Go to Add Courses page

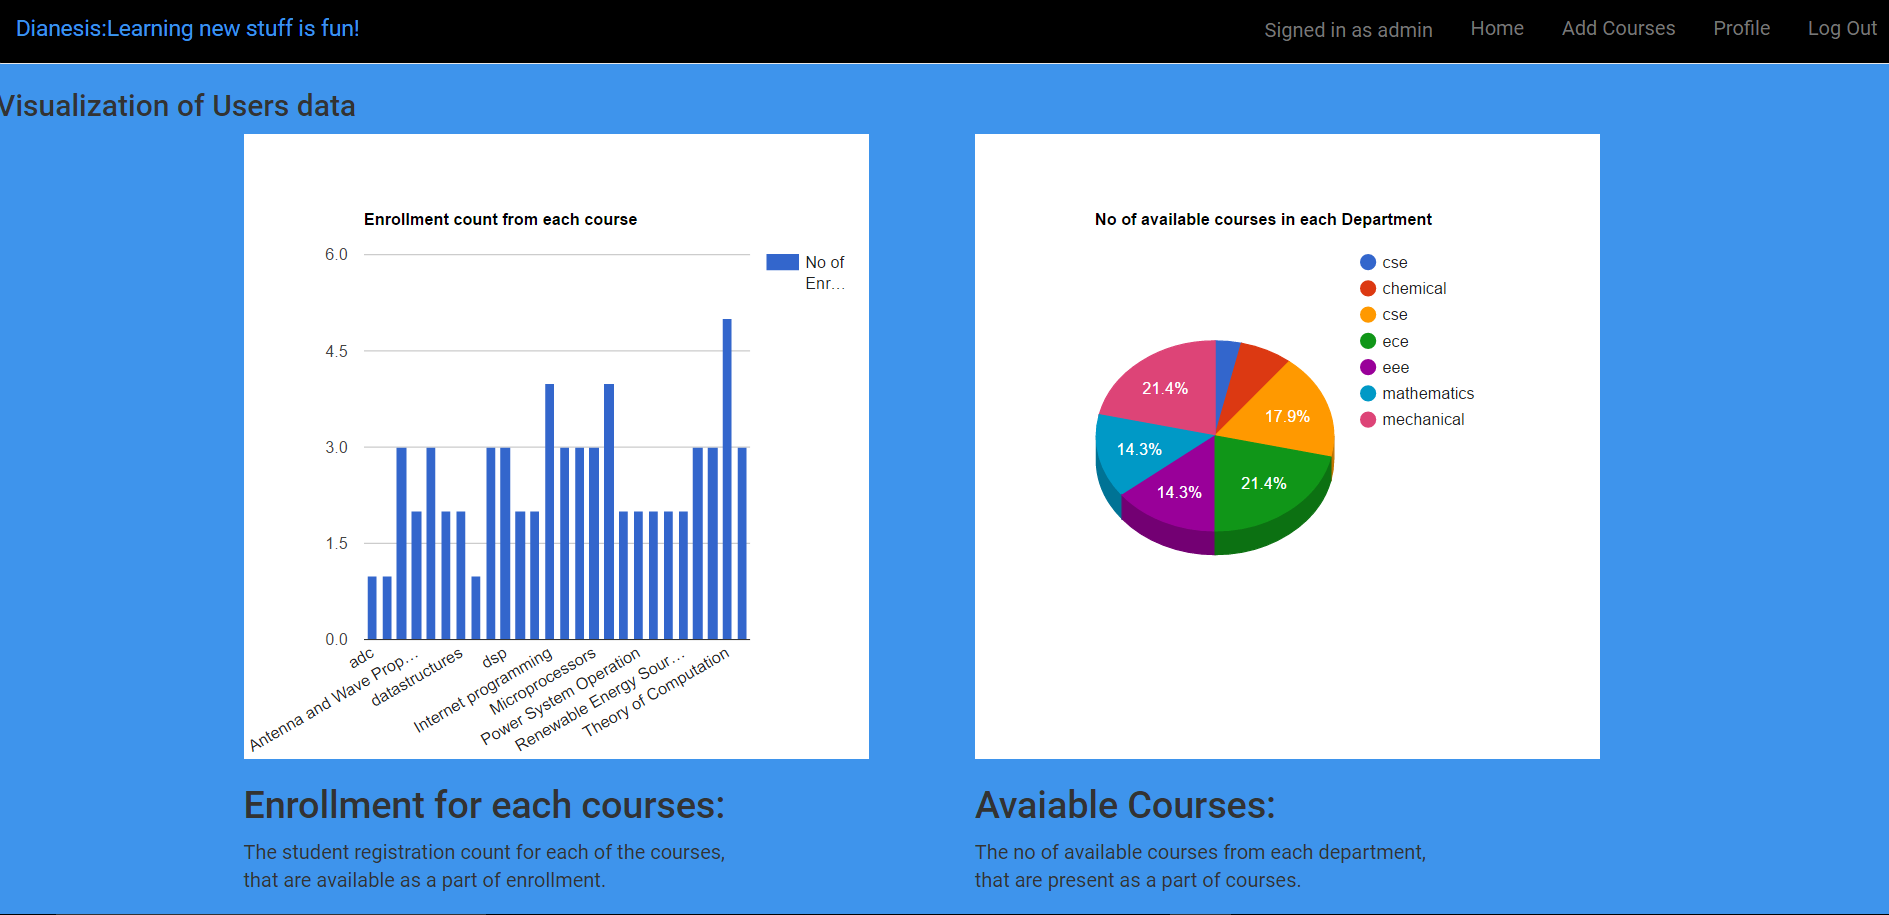coord(1618,29)
